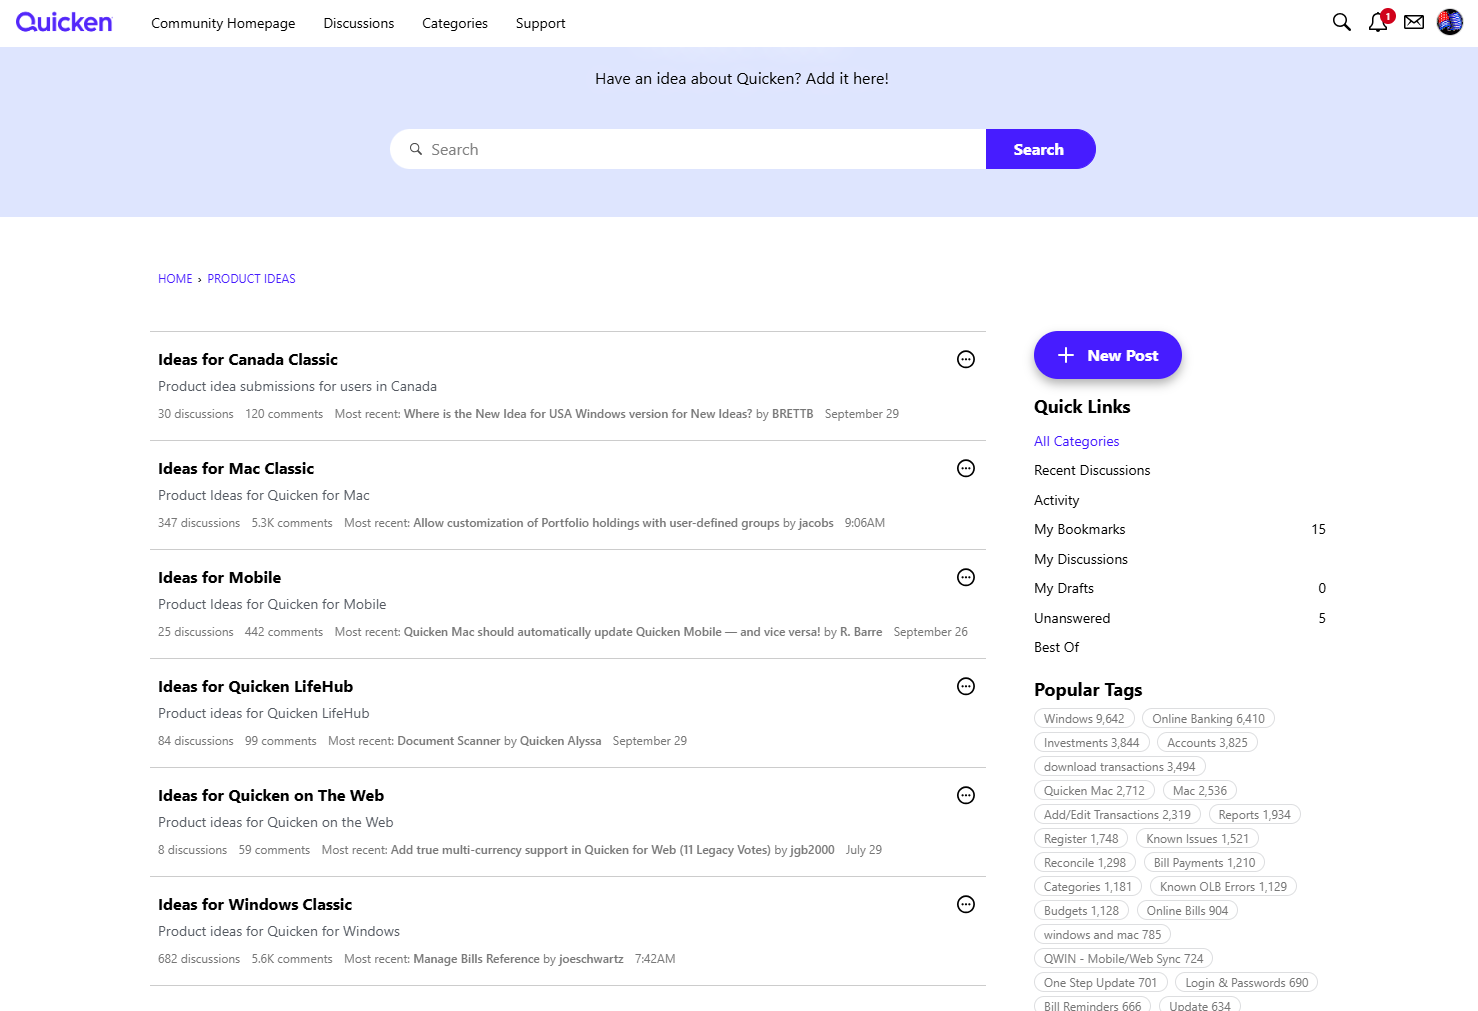
Task: Open All Categories quick link
Action: (x=1076, y=441)
